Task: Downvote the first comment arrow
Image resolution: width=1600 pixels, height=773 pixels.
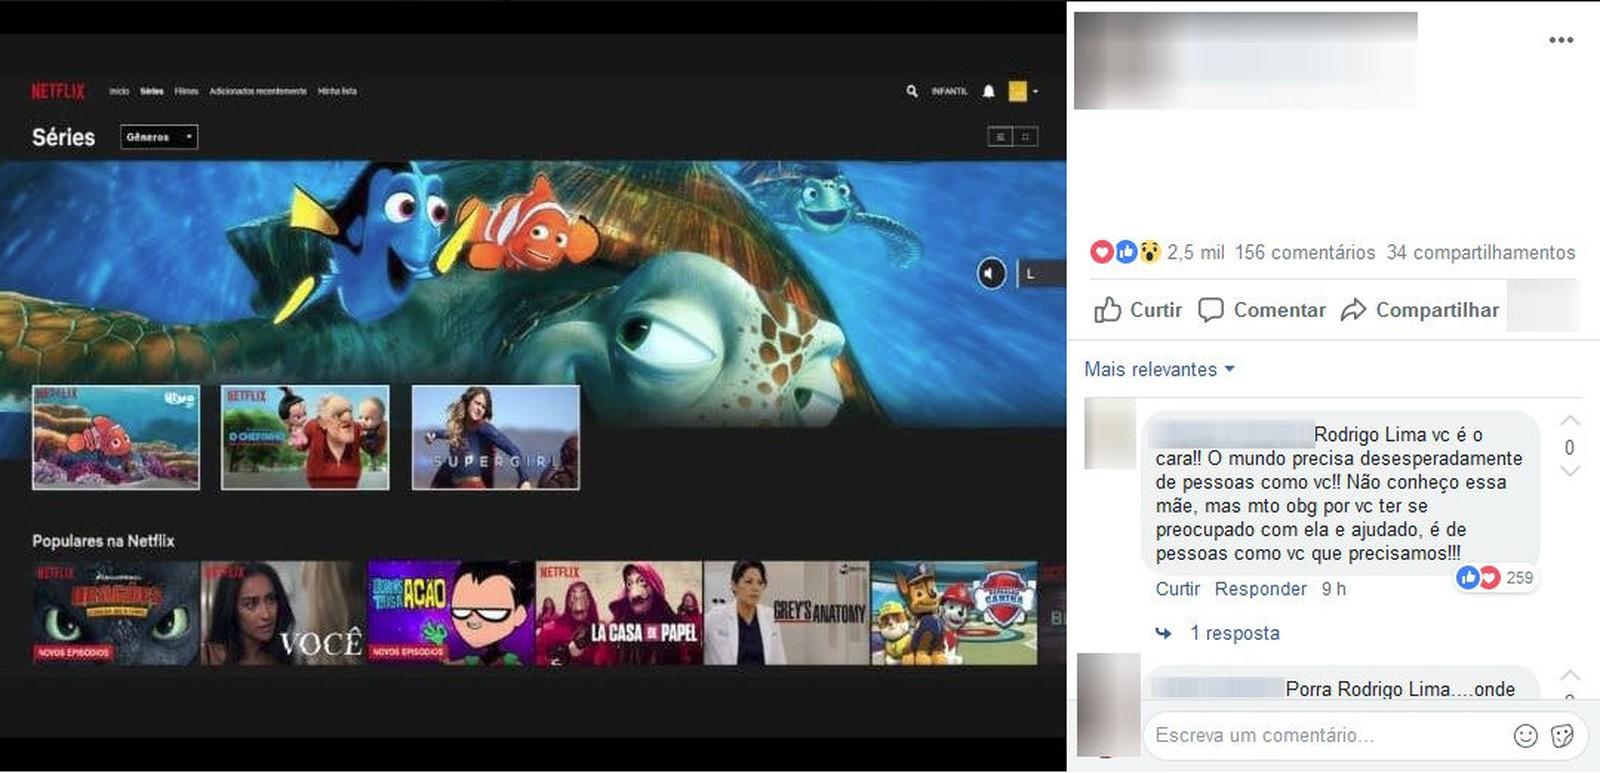Action: coord(1570,471)
